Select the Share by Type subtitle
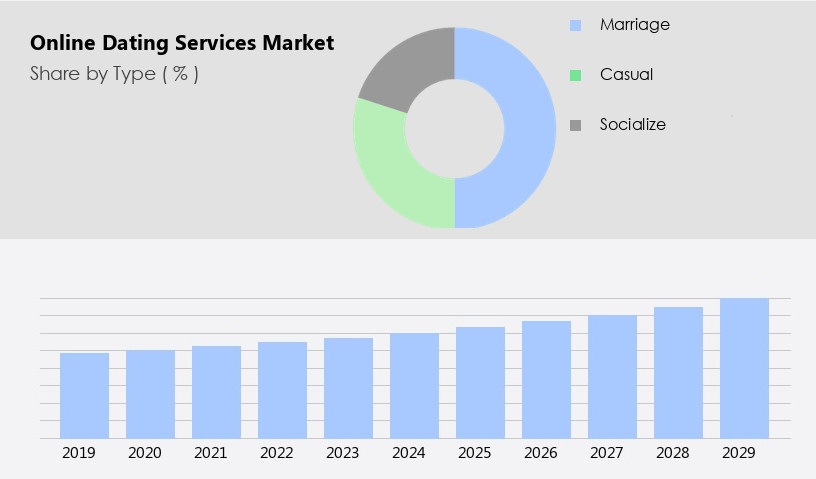Viewport: 816px width, 479px height. click(114, 74)
